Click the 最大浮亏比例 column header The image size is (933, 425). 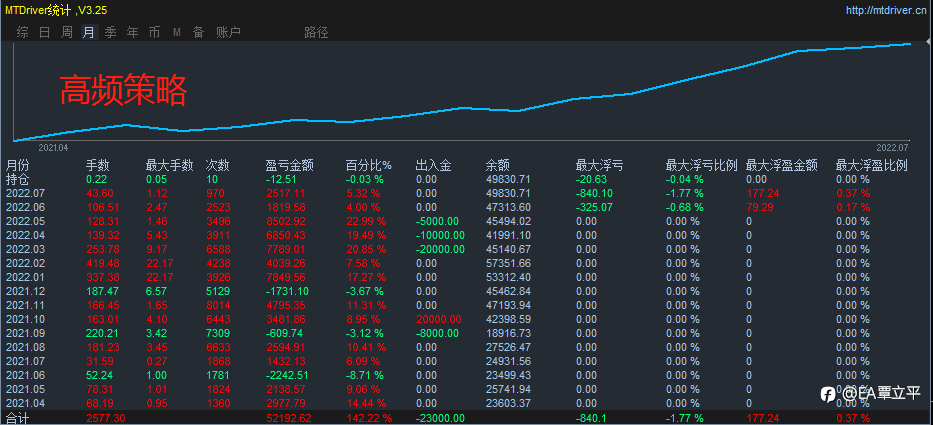(x=702, y=165)
